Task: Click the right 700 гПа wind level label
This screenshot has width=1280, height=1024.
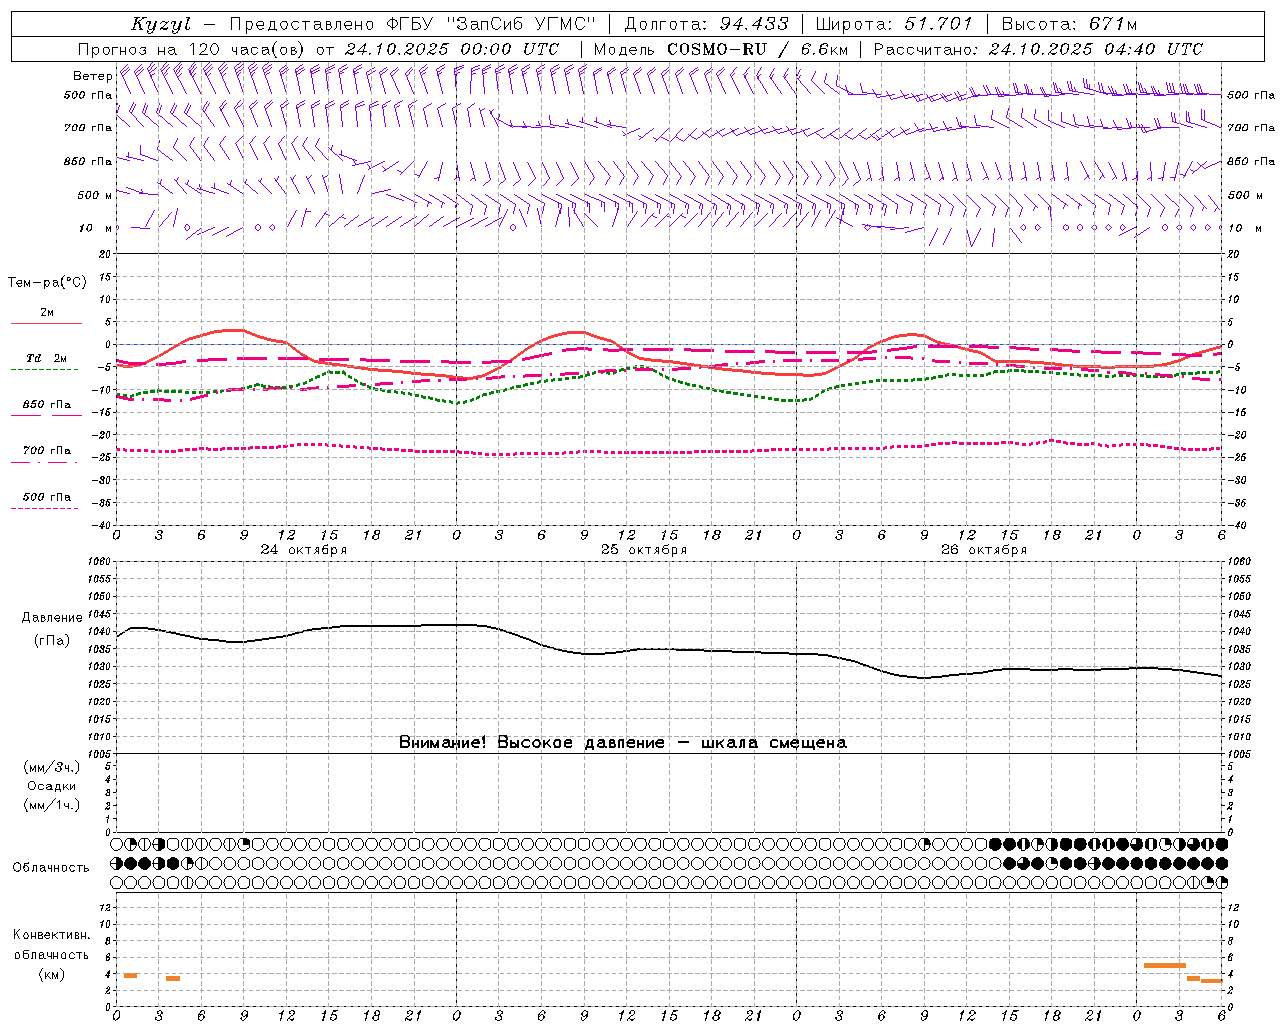Action: click(1251, 128)
